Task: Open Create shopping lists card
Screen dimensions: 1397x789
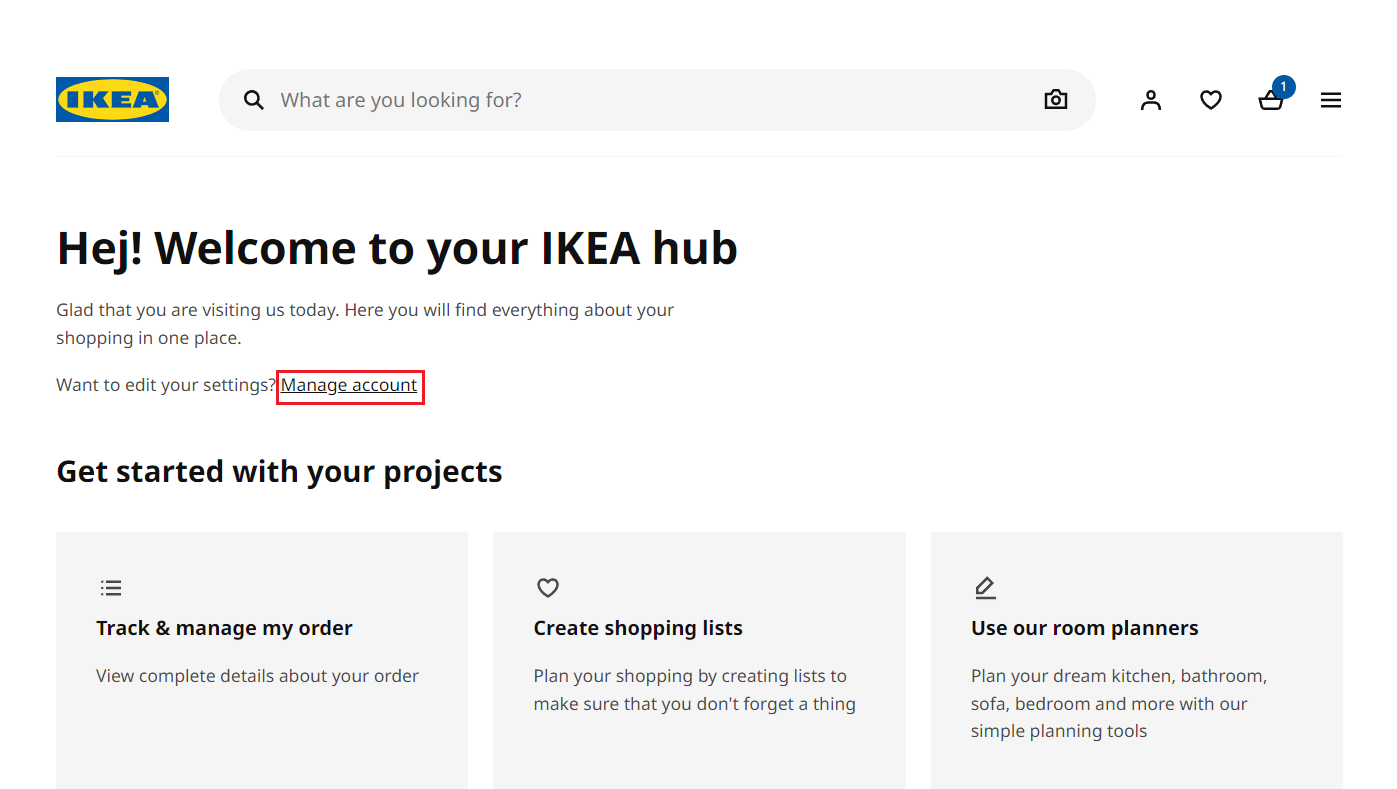Action: (699, 660)
